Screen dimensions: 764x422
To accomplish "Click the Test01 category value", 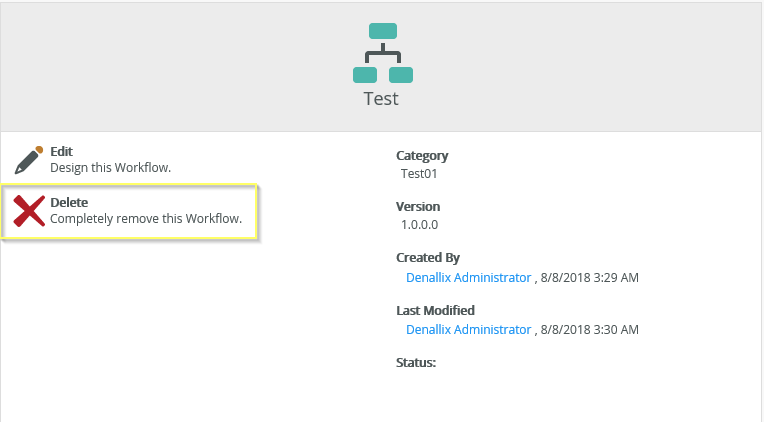I will coord(419,173).
